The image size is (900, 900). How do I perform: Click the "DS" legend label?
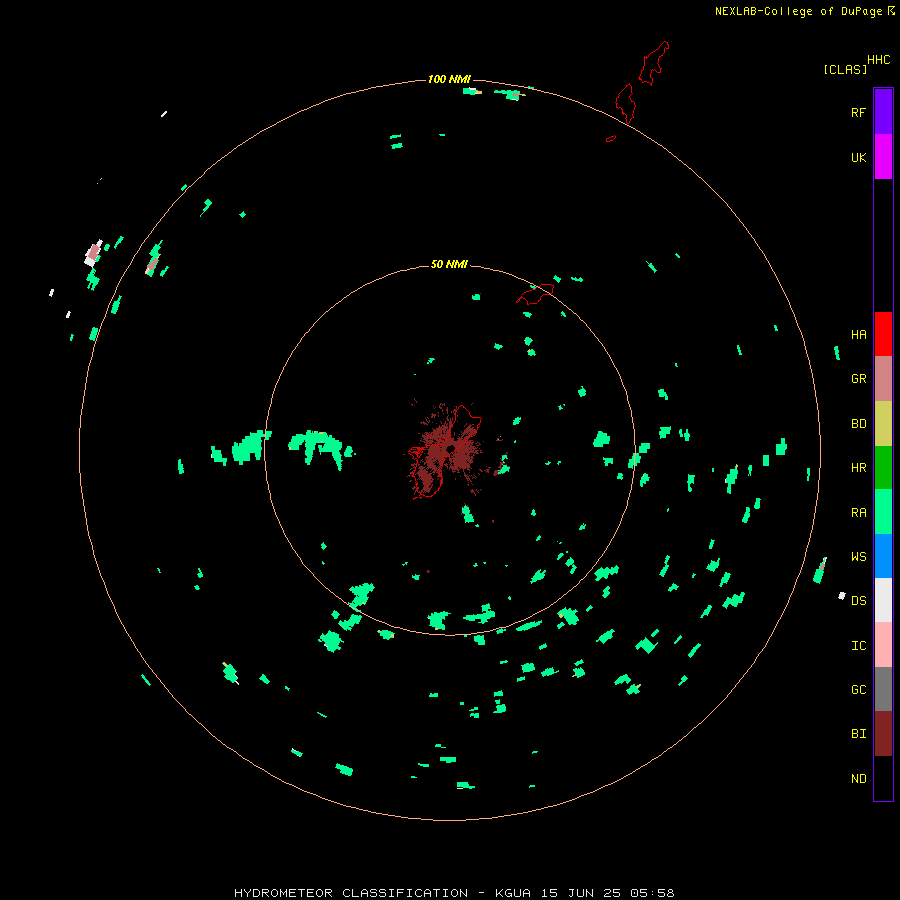pyautogui.click(x=858, y=600)
